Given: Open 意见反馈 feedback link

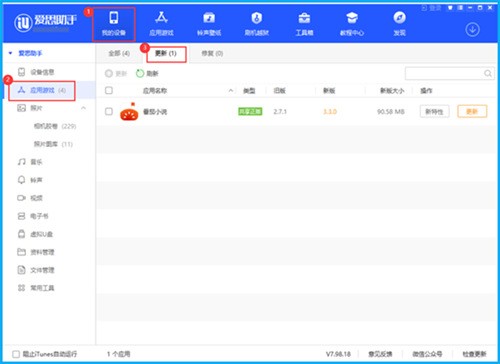Looking at the screenshot, I should (x=380, y=354).
